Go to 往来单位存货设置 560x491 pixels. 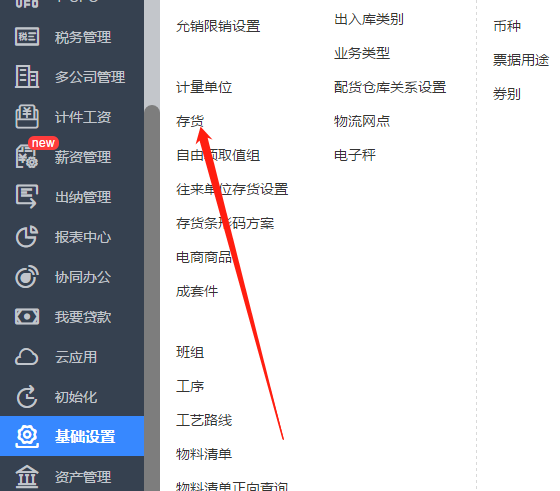click(232, 189)
